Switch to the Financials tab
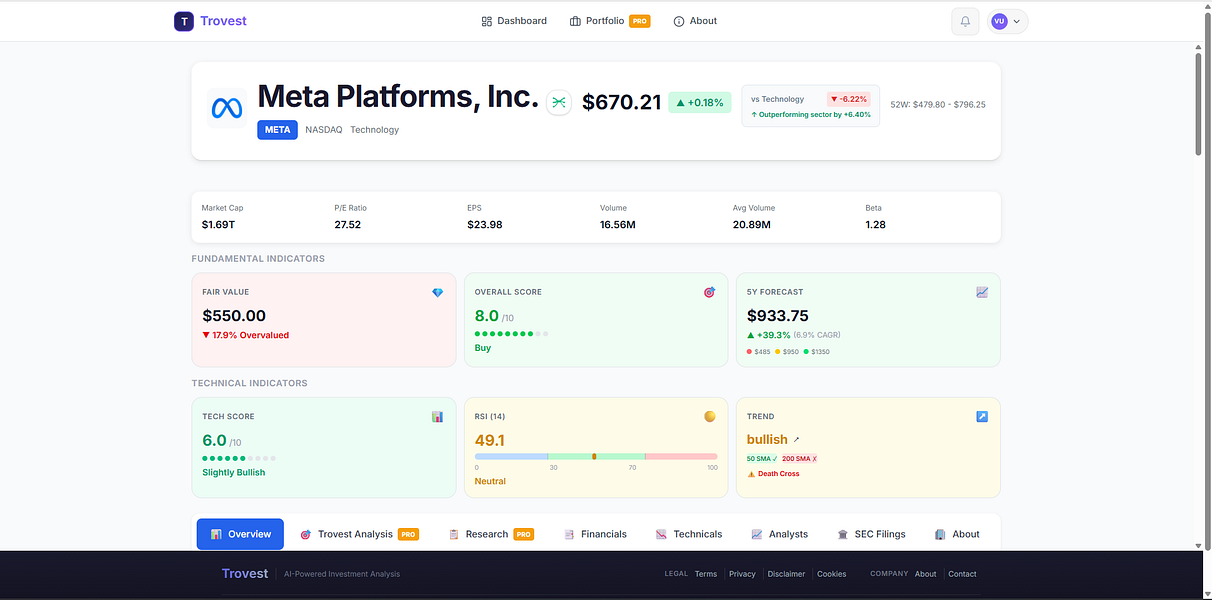1212x600 pixels. point(595,534)
